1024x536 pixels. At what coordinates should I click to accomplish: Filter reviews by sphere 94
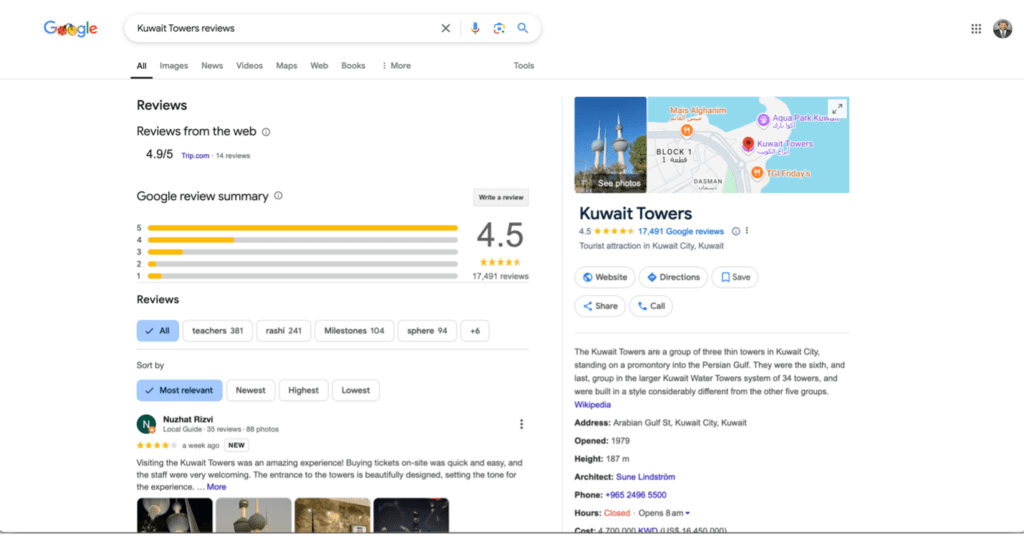point(427,331)
